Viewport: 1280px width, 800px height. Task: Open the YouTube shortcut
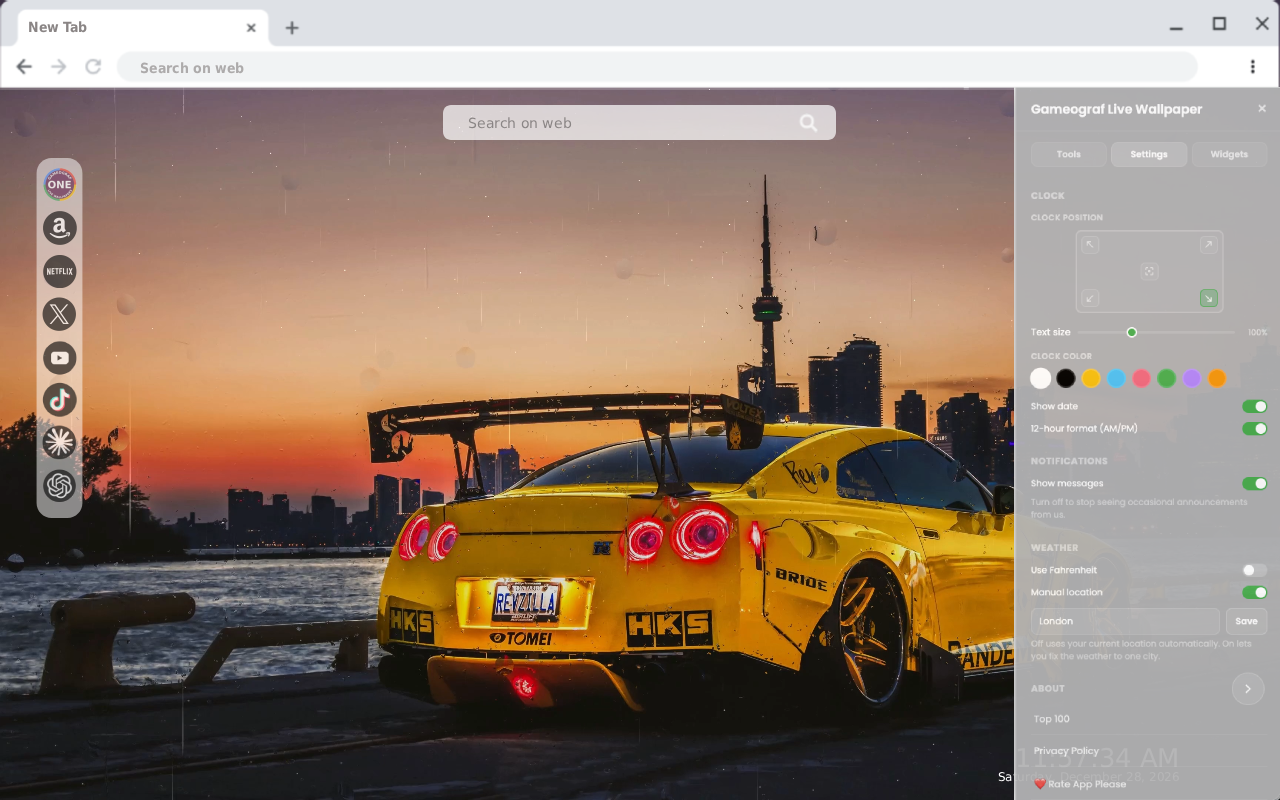coord(59,357)
